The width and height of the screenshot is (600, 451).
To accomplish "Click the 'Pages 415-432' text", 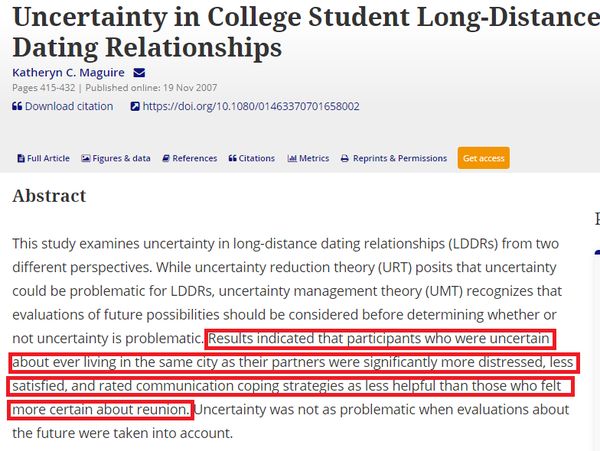I will (x=38, y=89).
